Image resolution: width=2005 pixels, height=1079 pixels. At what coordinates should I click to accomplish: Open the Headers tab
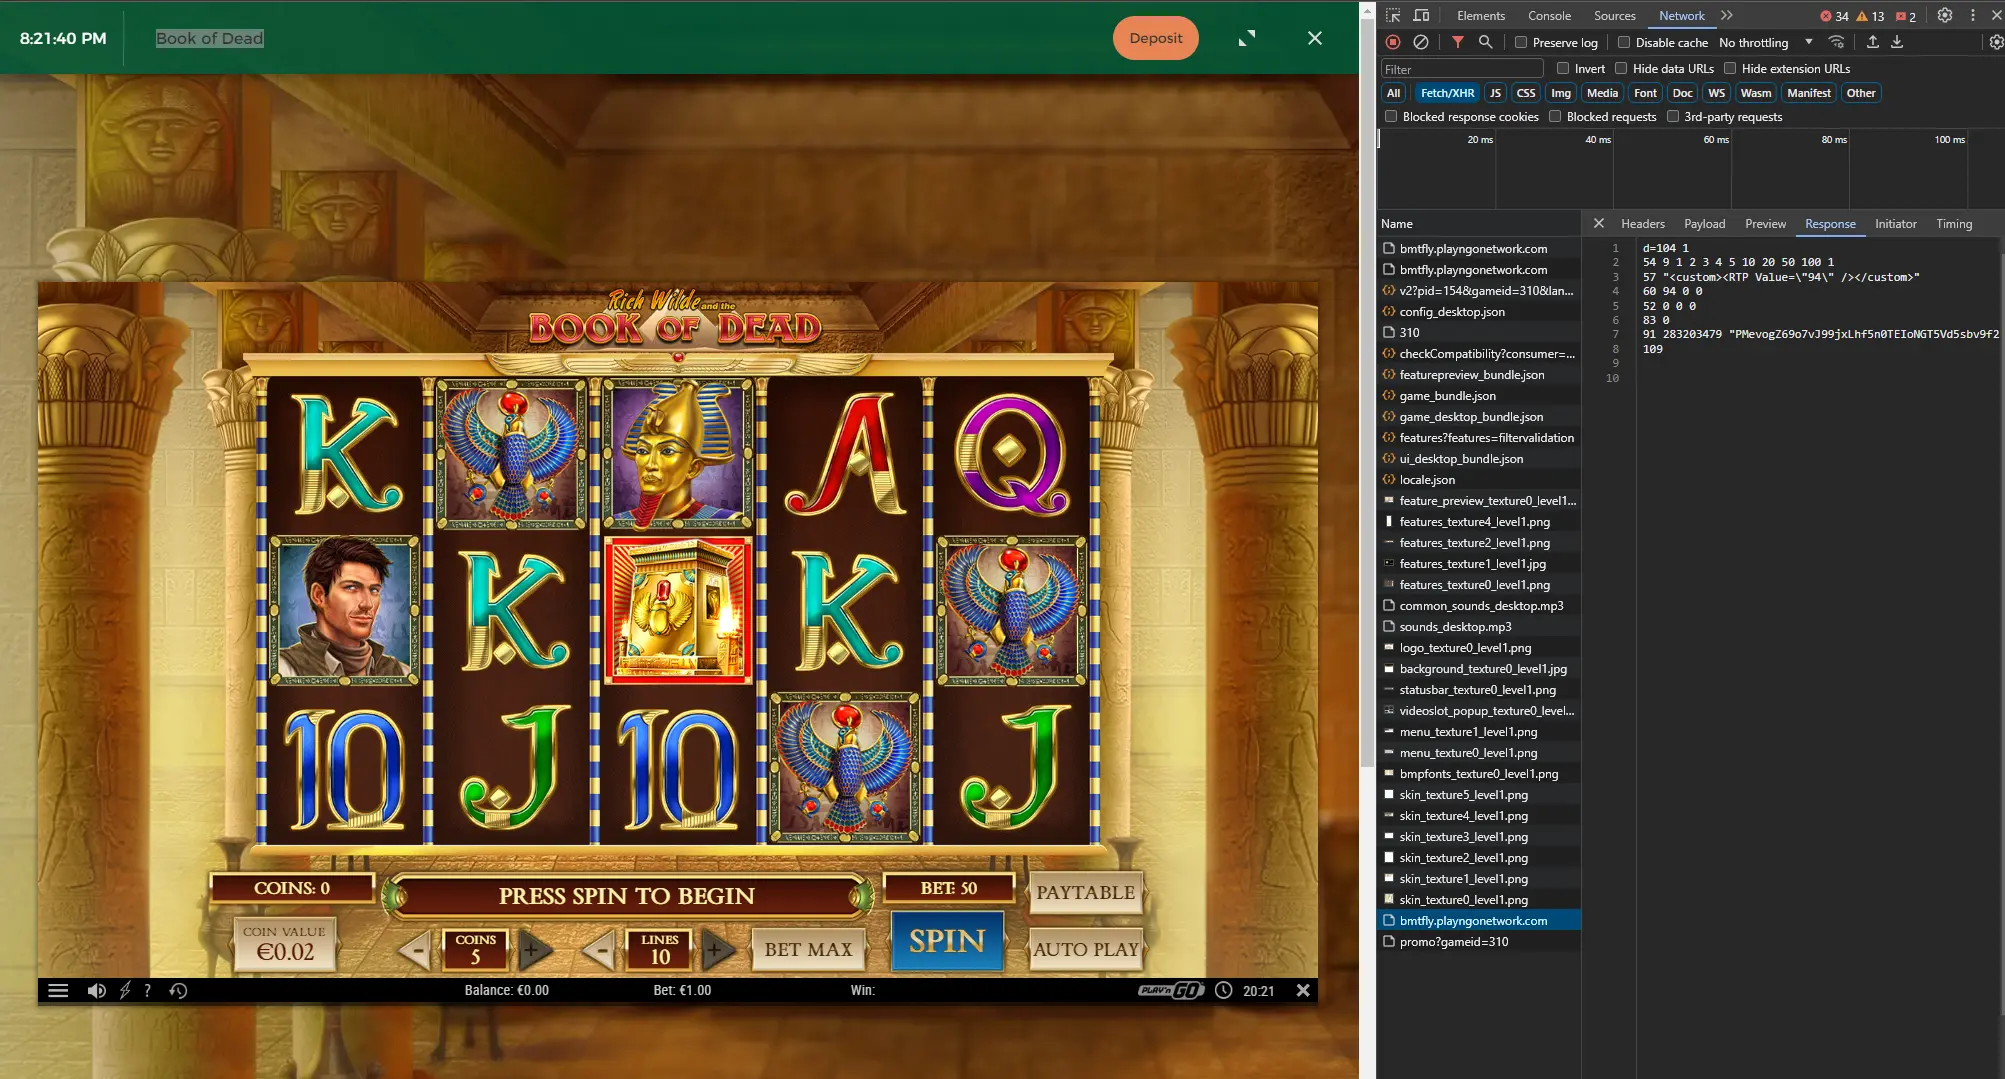tap(1642, 223)
